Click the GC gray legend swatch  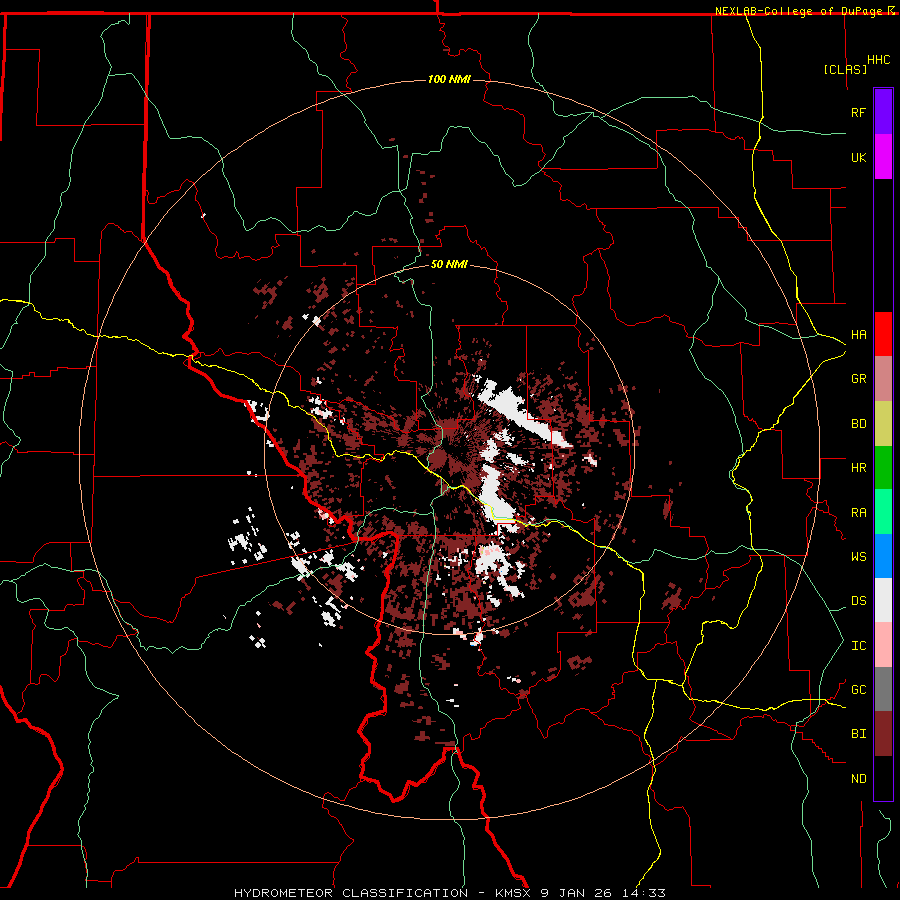[883, 689]
